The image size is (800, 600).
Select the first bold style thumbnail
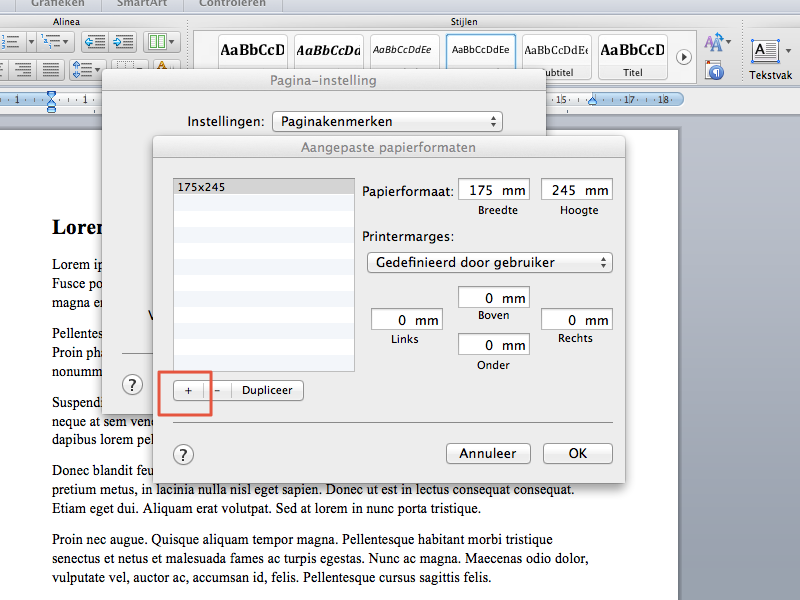(253, 53)
